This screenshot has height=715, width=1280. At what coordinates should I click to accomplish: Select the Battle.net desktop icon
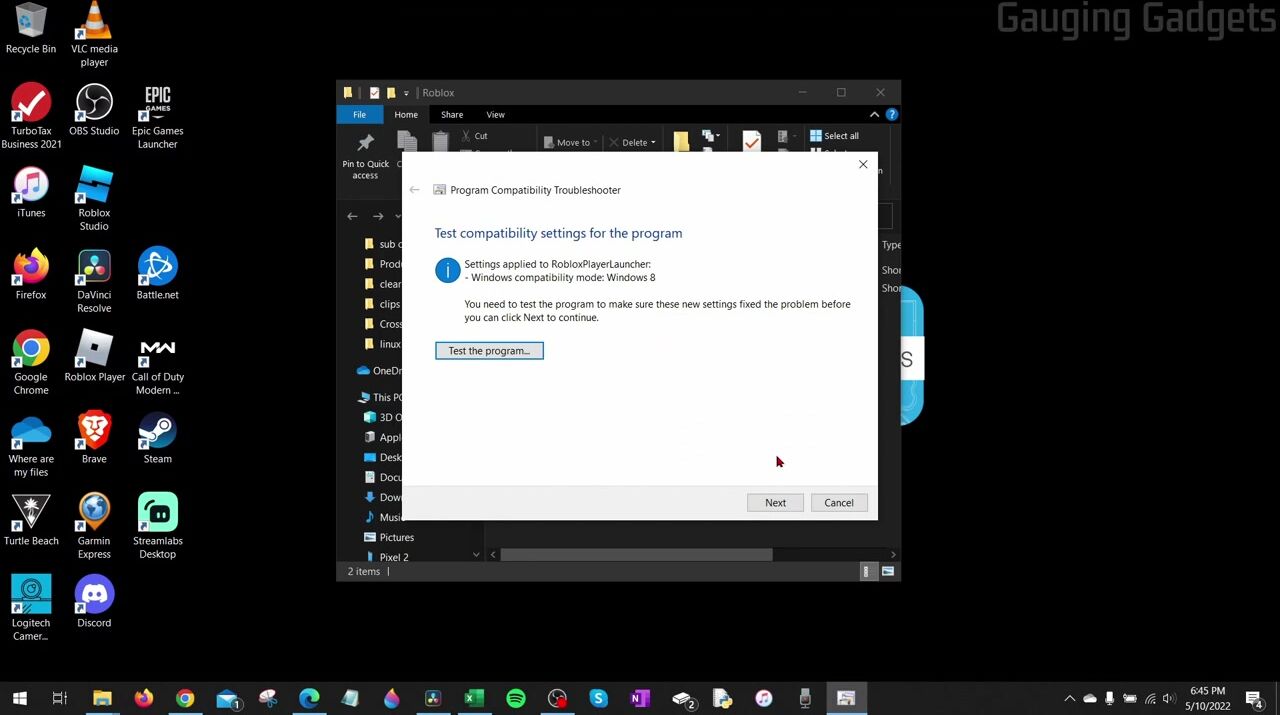point(157,275)
